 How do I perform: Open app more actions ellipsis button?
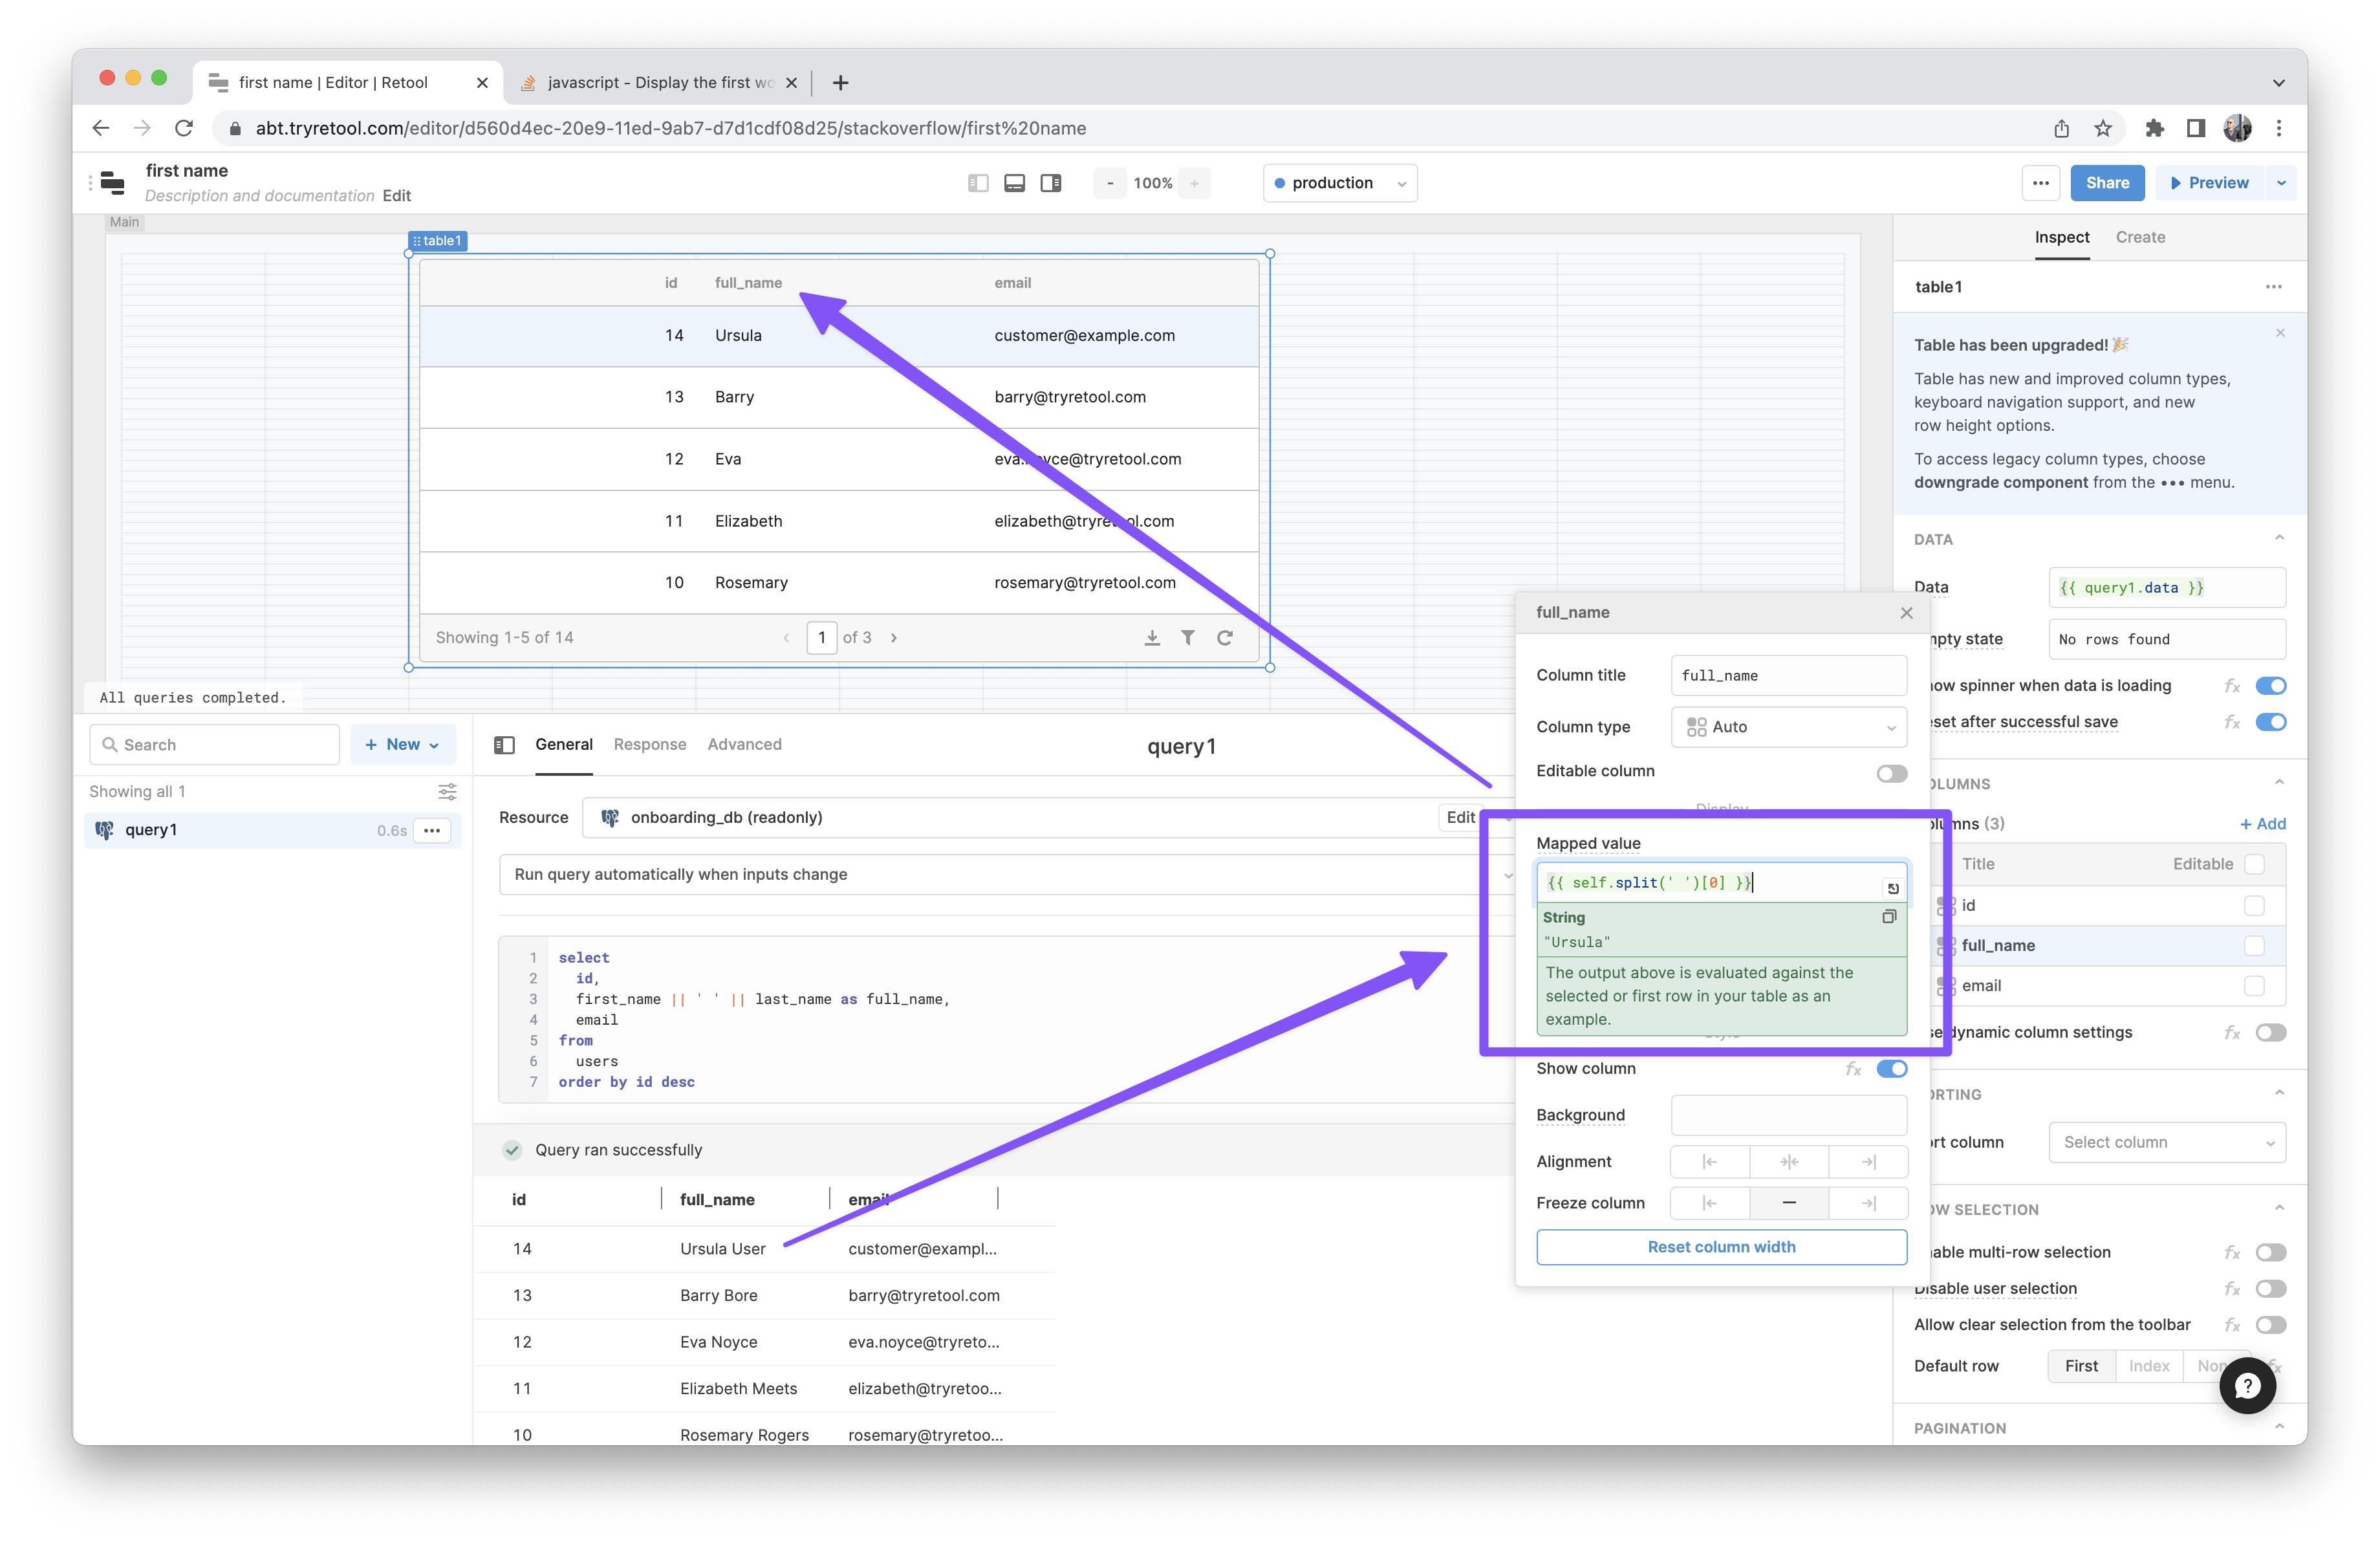[2041, 183]
